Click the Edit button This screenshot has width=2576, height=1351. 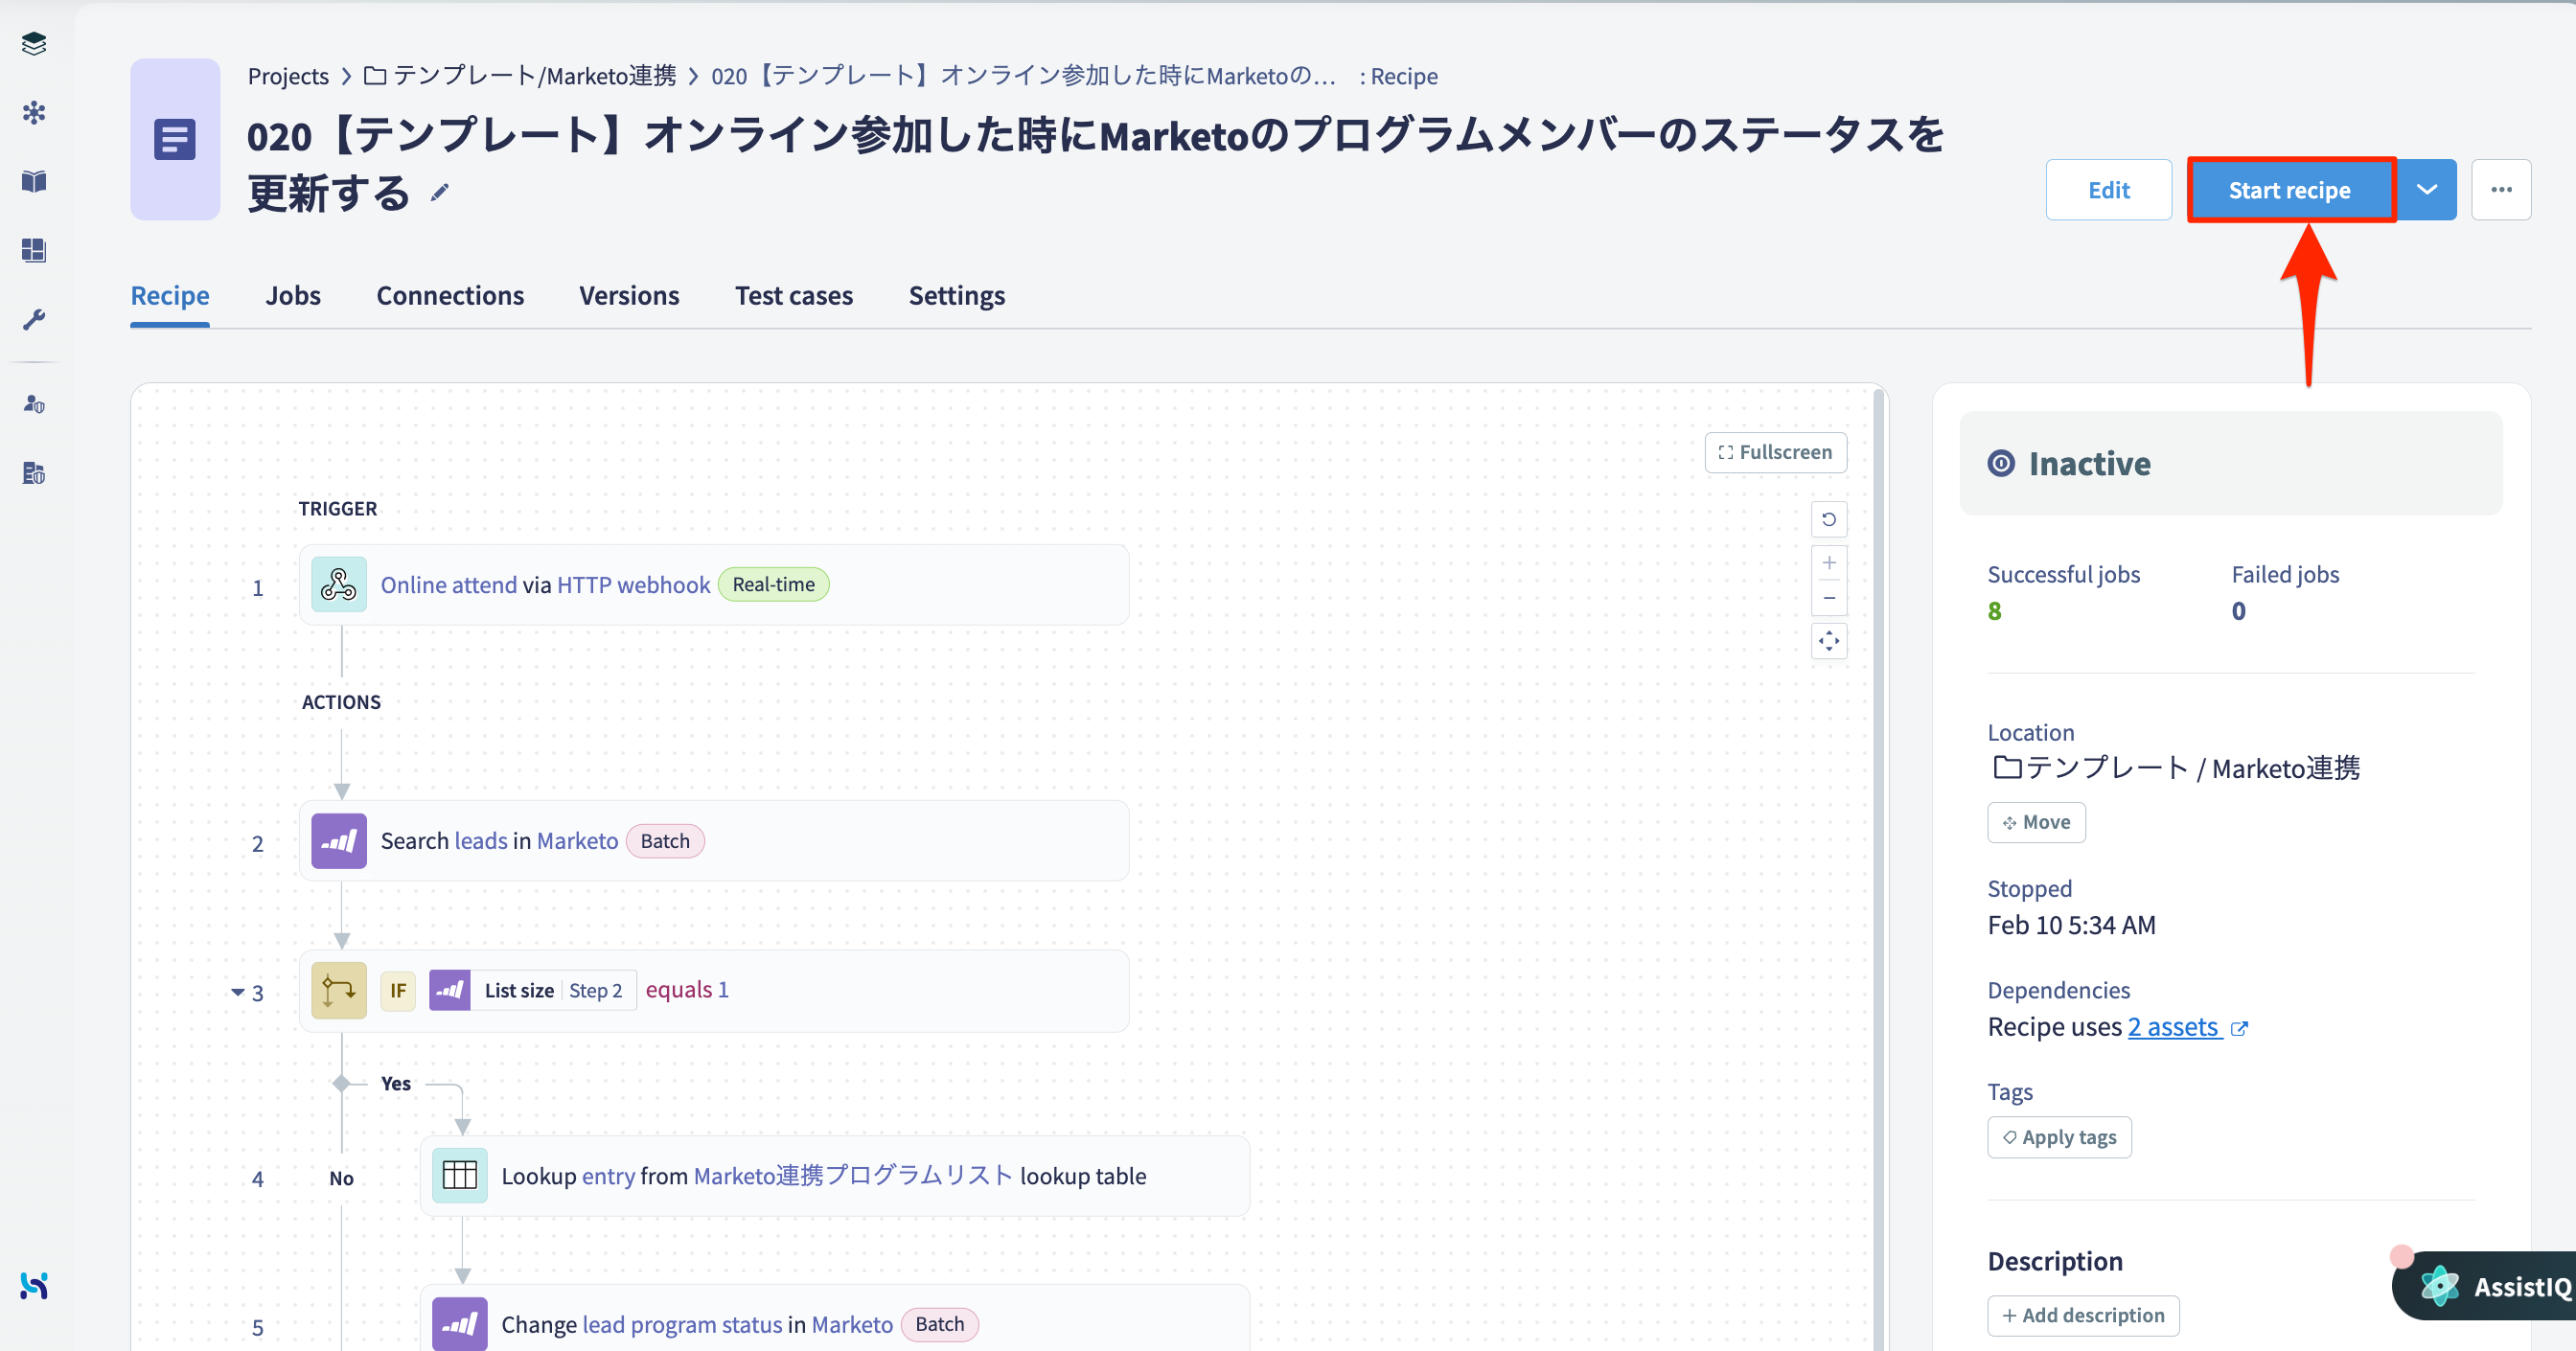2109,189
